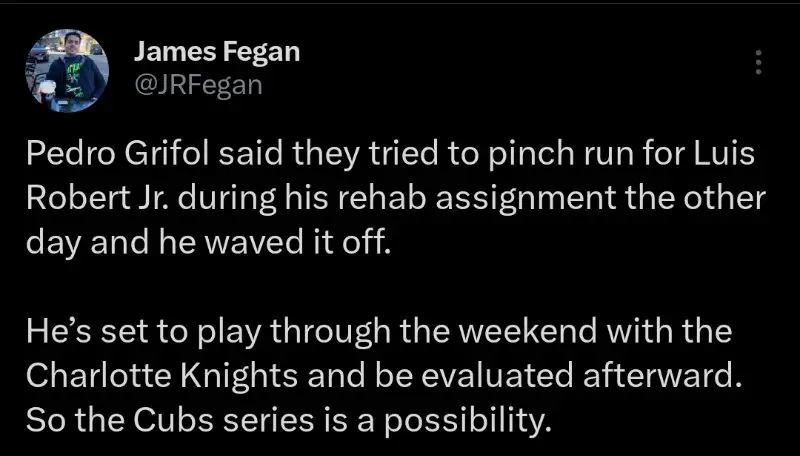
Task: Click the @JRFegan handle
Action: 196,85
